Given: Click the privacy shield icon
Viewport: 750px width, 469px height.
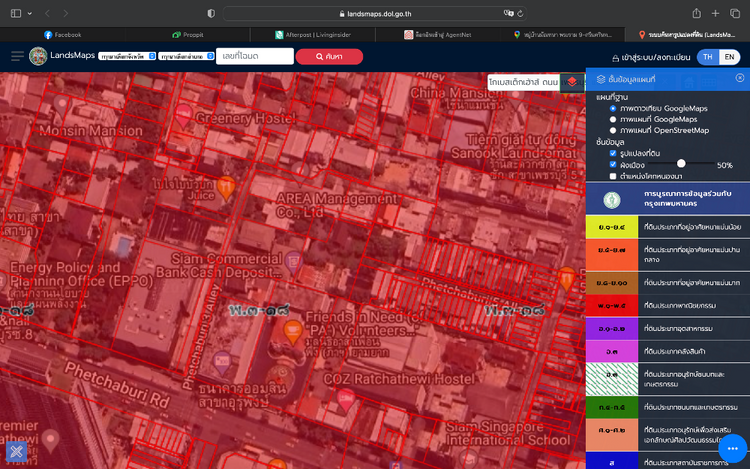Looking at the screenshot, I should (211, 13).
